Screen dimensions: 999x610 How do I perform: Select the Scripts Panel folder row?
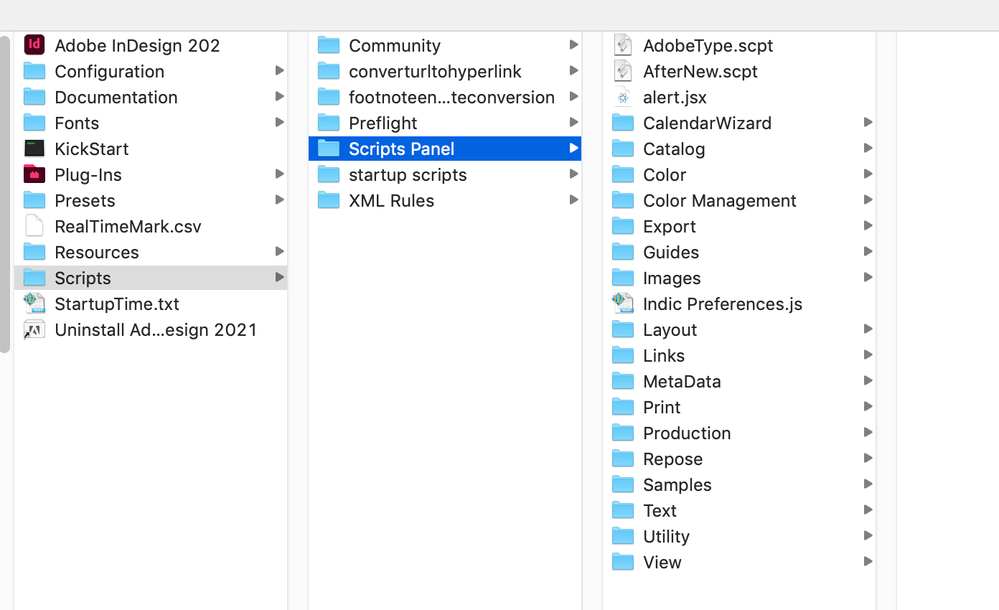[x=445, y=149]
